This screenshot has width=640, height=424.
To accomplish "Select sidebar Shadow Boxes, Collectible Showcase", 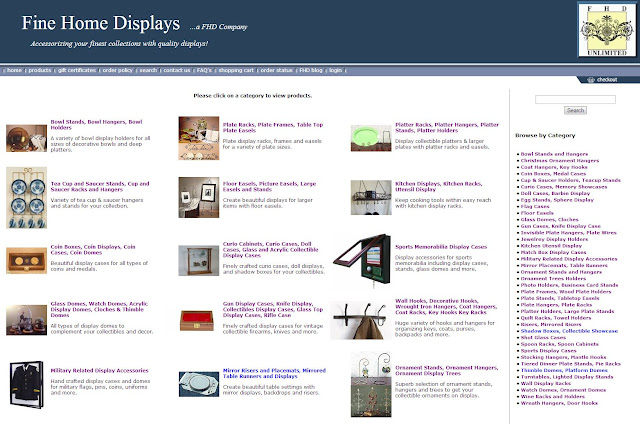I will 569,331.
